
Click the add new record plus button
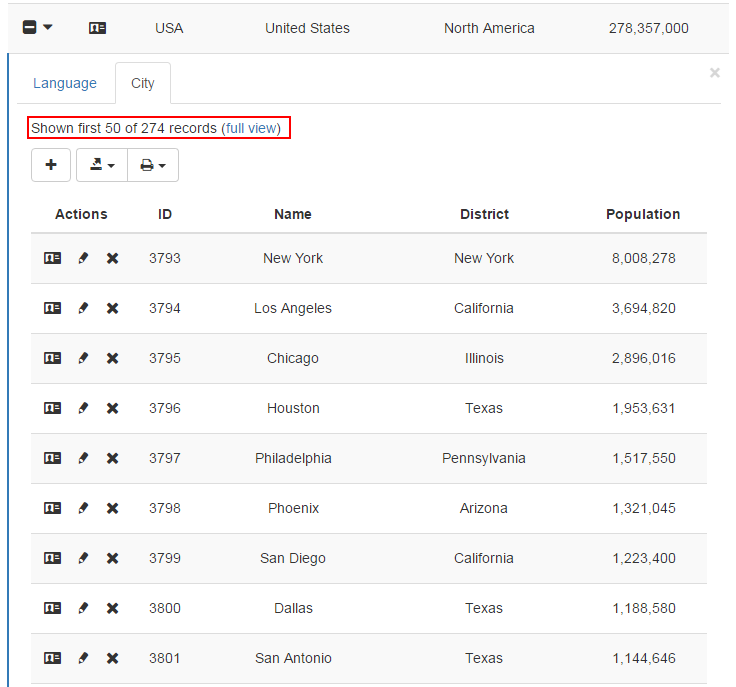click(x=51, y=165)
